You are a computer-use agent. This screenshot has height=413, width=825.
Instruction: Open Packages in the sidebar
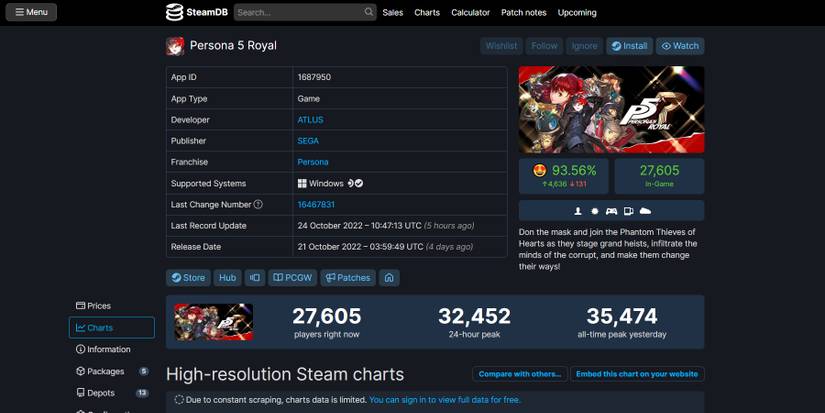112,371
